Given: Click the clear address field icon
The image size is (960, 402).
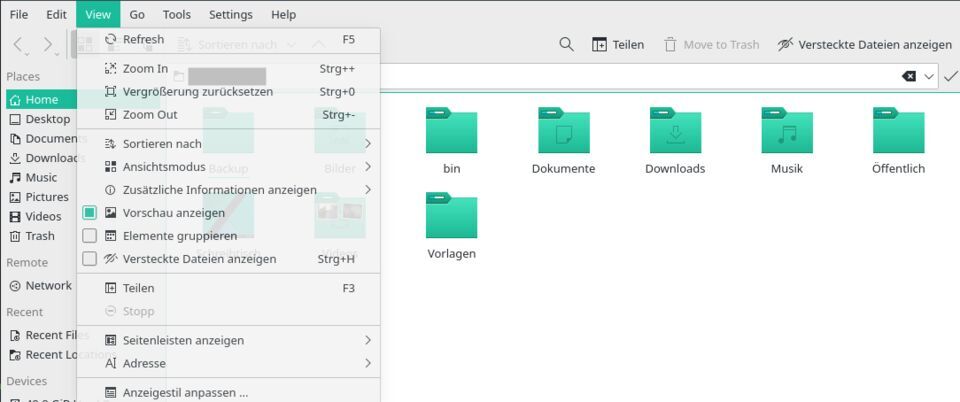Looking at the screenshot, I should click(908, 76).
